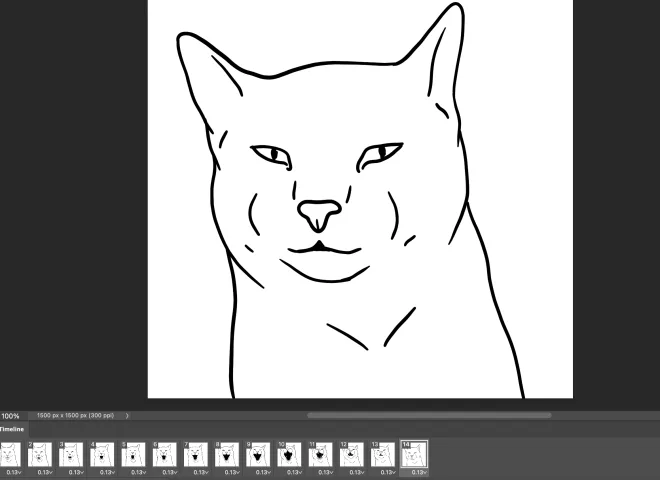Choose frame 10 thumbnail
Viewport: 660px width, 480px height.
coord(289,455)
